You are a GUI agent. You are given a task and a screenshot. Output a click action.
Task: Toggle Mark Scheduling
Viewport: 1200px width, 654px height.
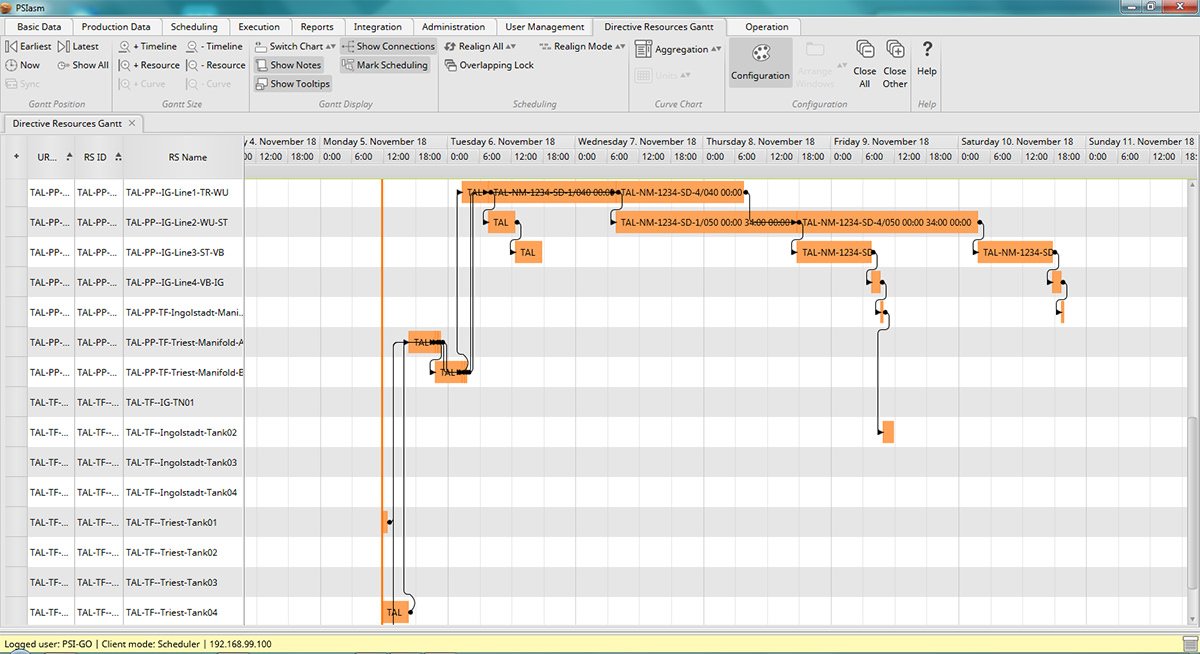click(x=385, y=65)
